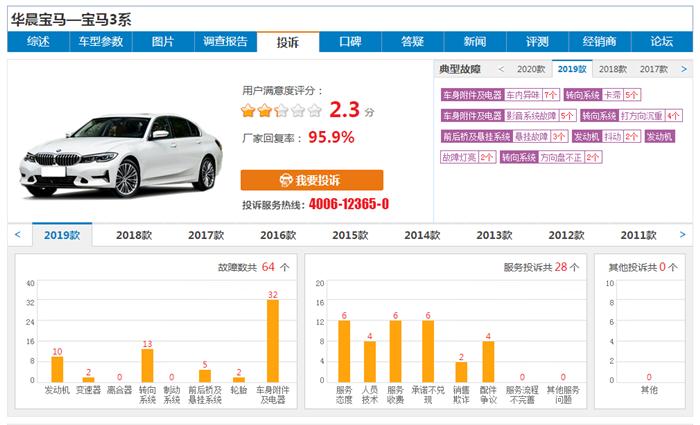
Task: Switch to the 评测 tab
Action: click(x=537, y=42)
